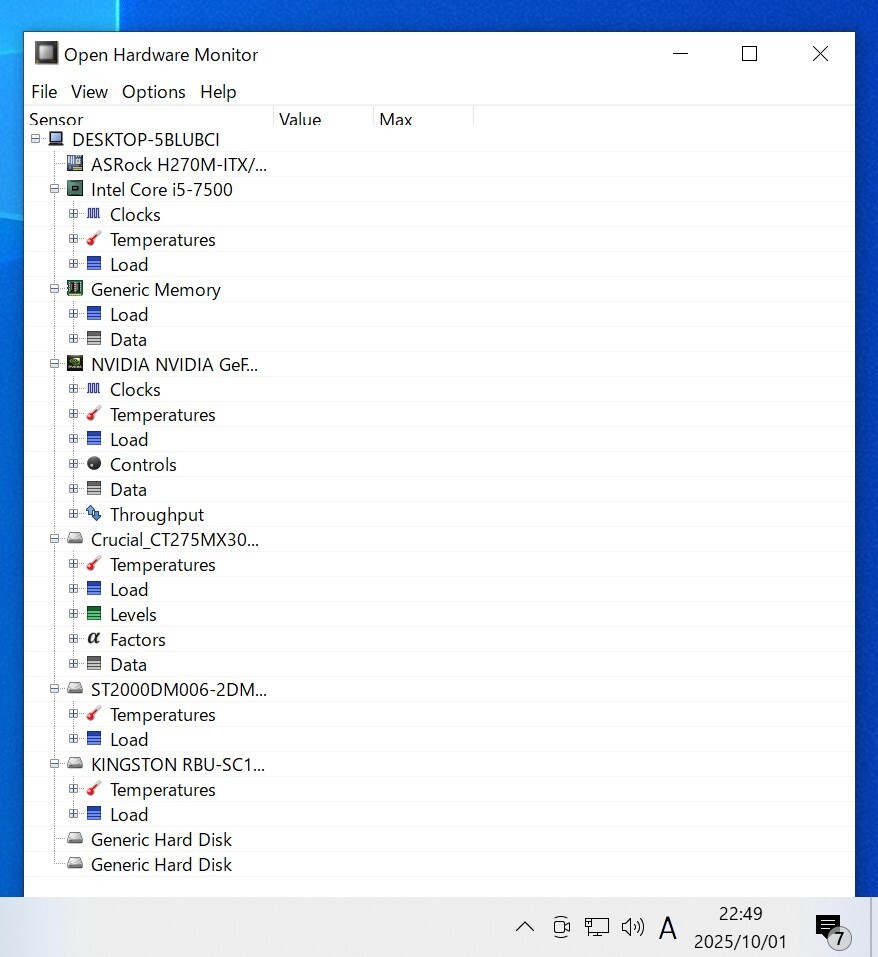Screen dimensions: 878x957
Task: Show hidden system tray icons chevron
Action: point(525,928)
